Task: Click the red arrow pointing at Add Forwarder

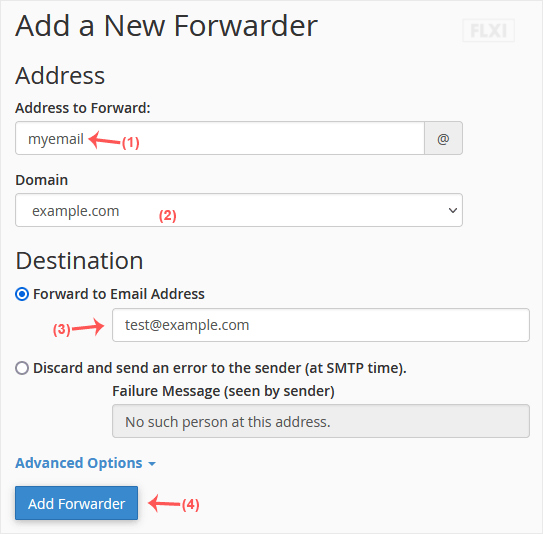Action: 164,503
